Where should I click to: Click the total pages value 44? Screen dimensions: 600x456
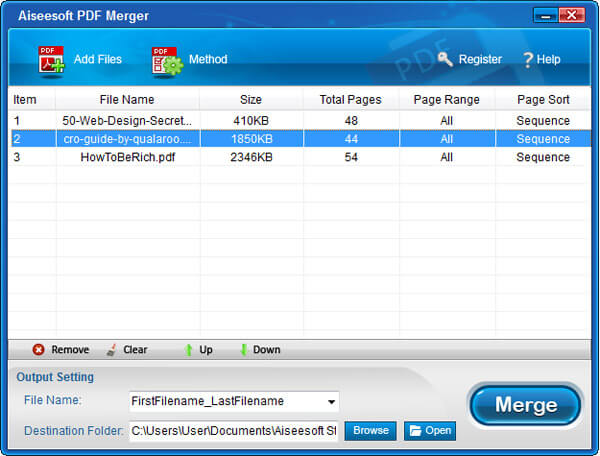coord(351,139)
